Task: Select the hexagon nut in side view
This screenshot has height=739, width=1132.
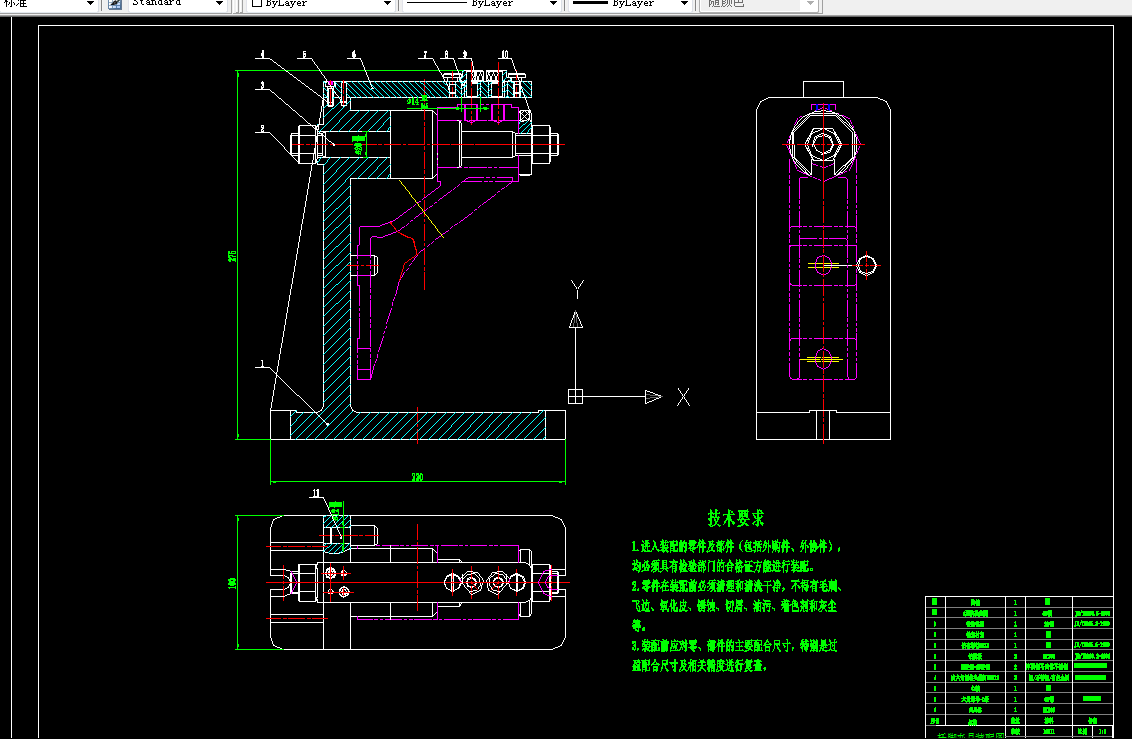Action: (823, 144)
